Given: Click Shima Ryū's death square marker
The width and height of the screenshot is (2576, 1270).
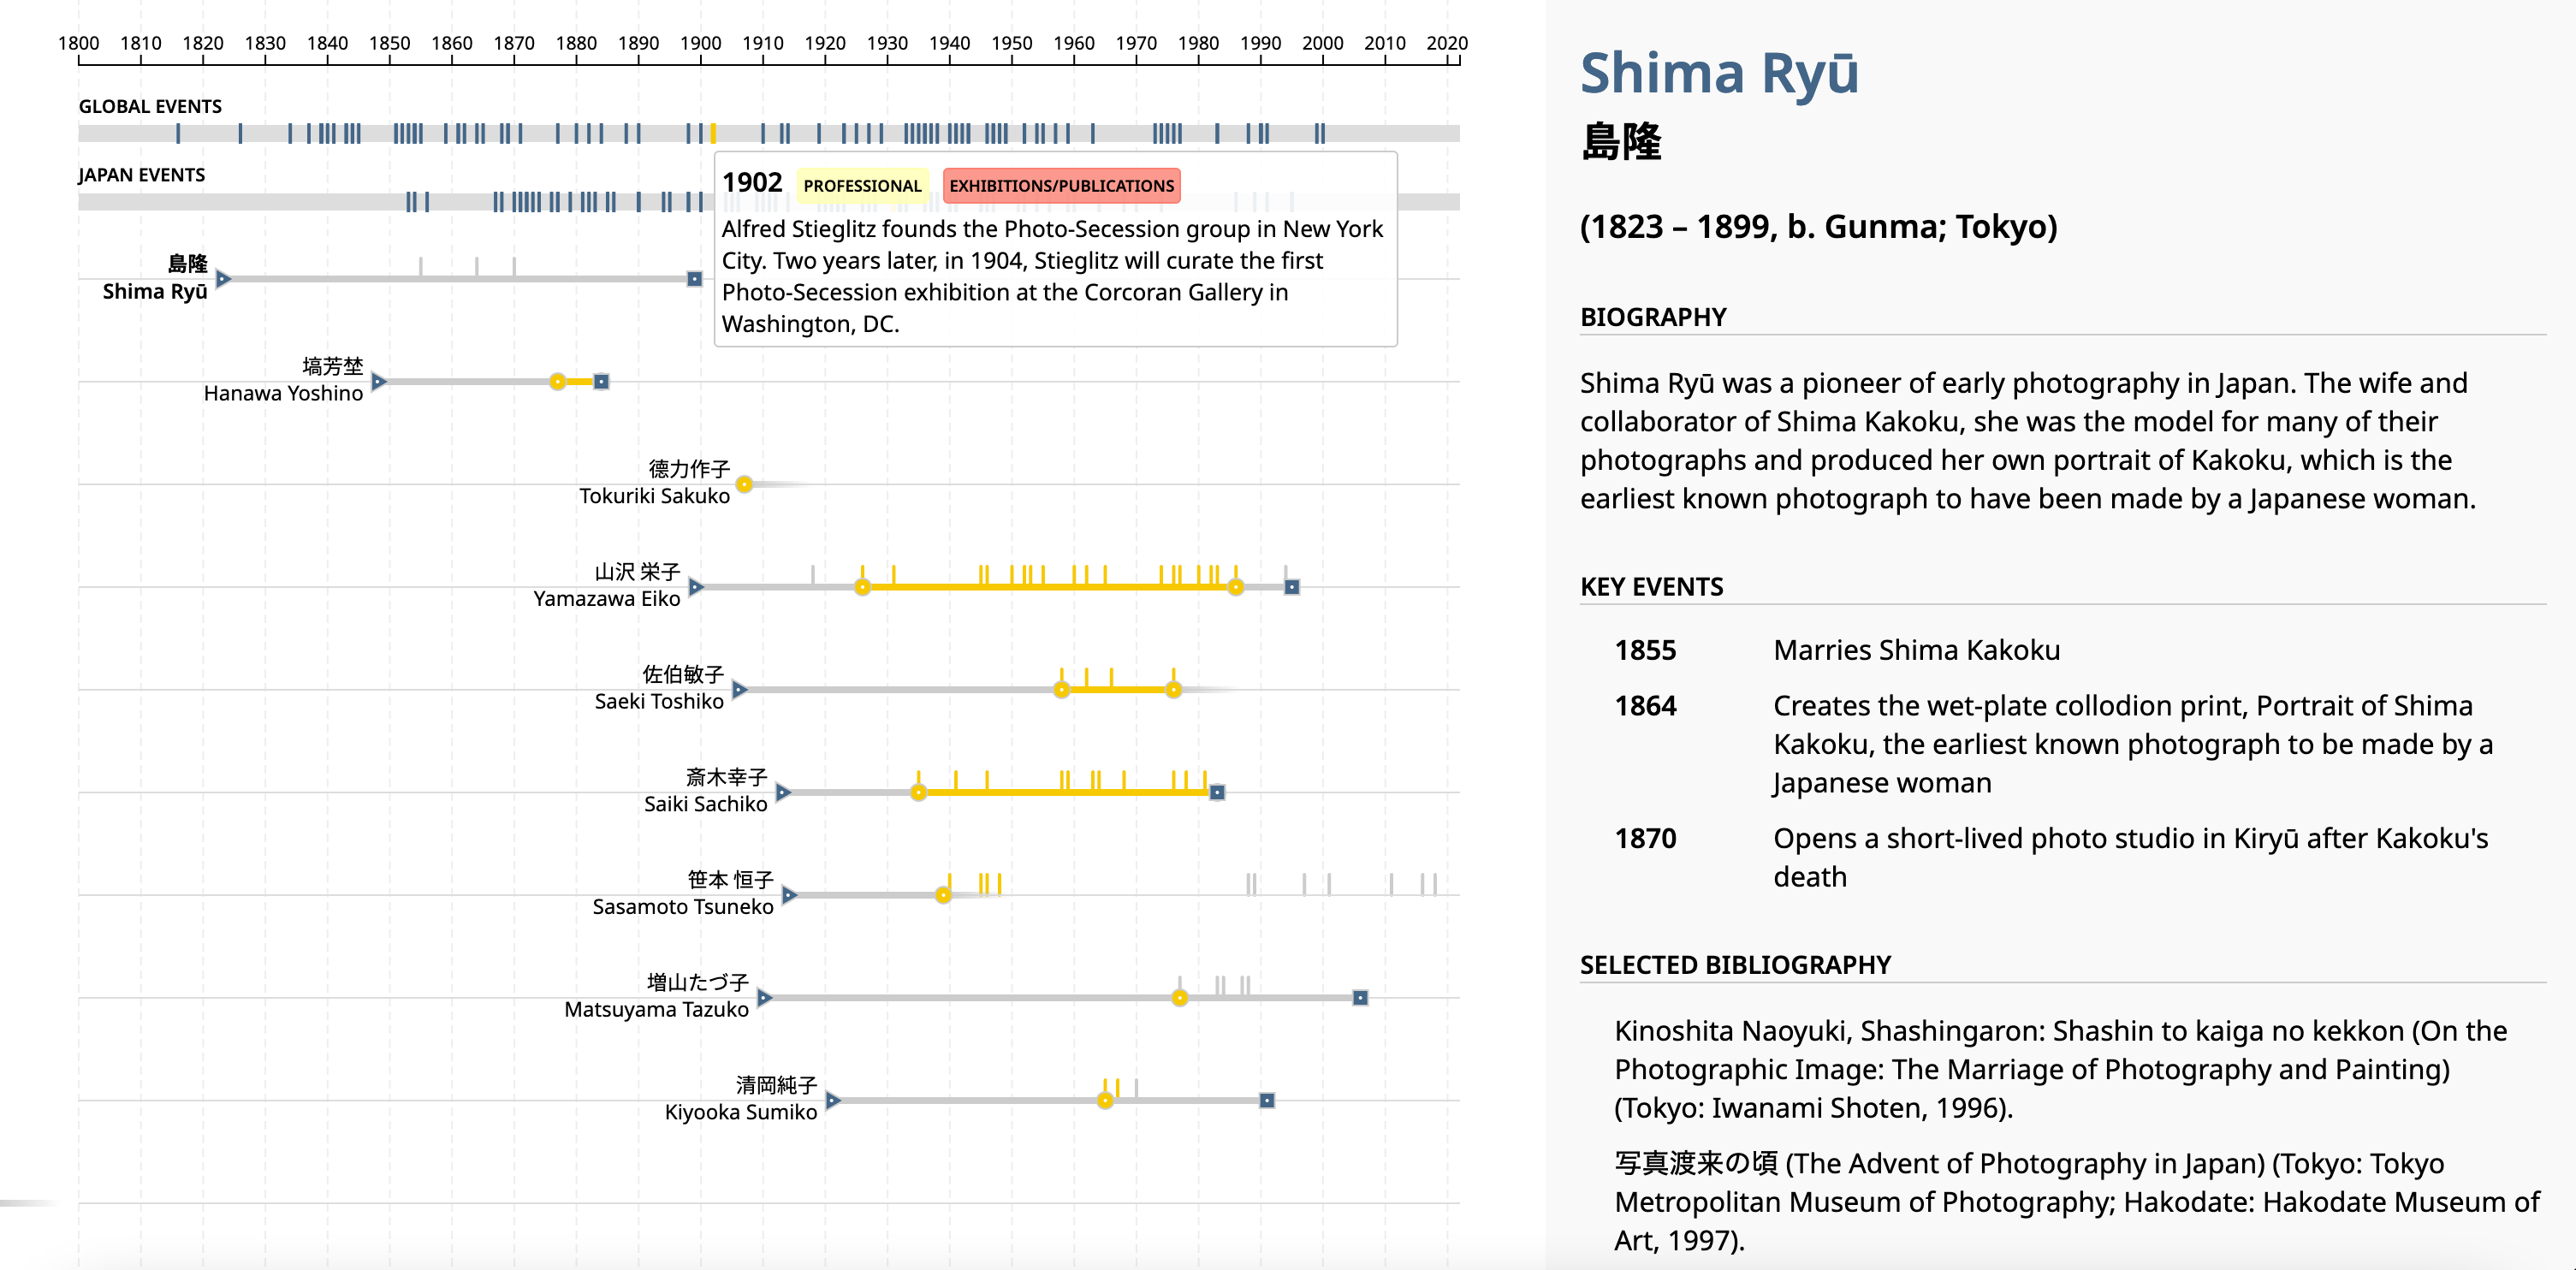Looking at the screenshot, I should click(x=694, y=279).
